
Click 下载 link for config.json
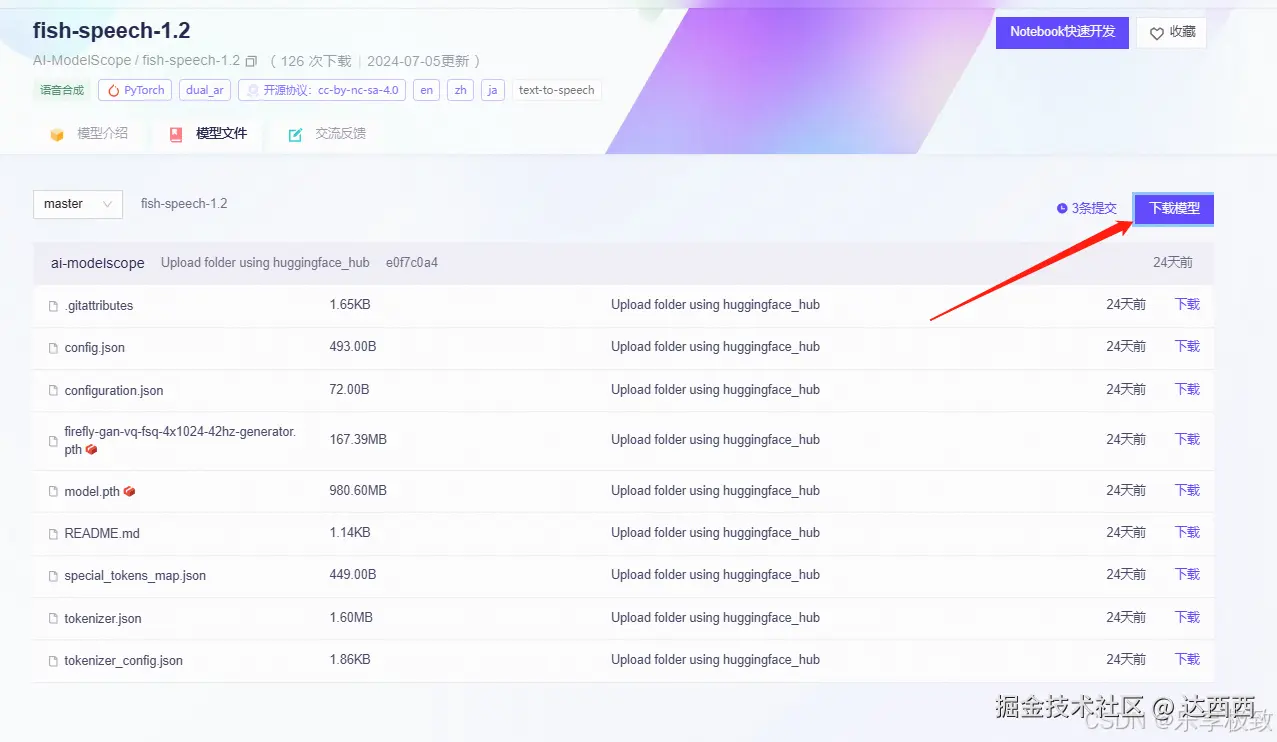1187,346
